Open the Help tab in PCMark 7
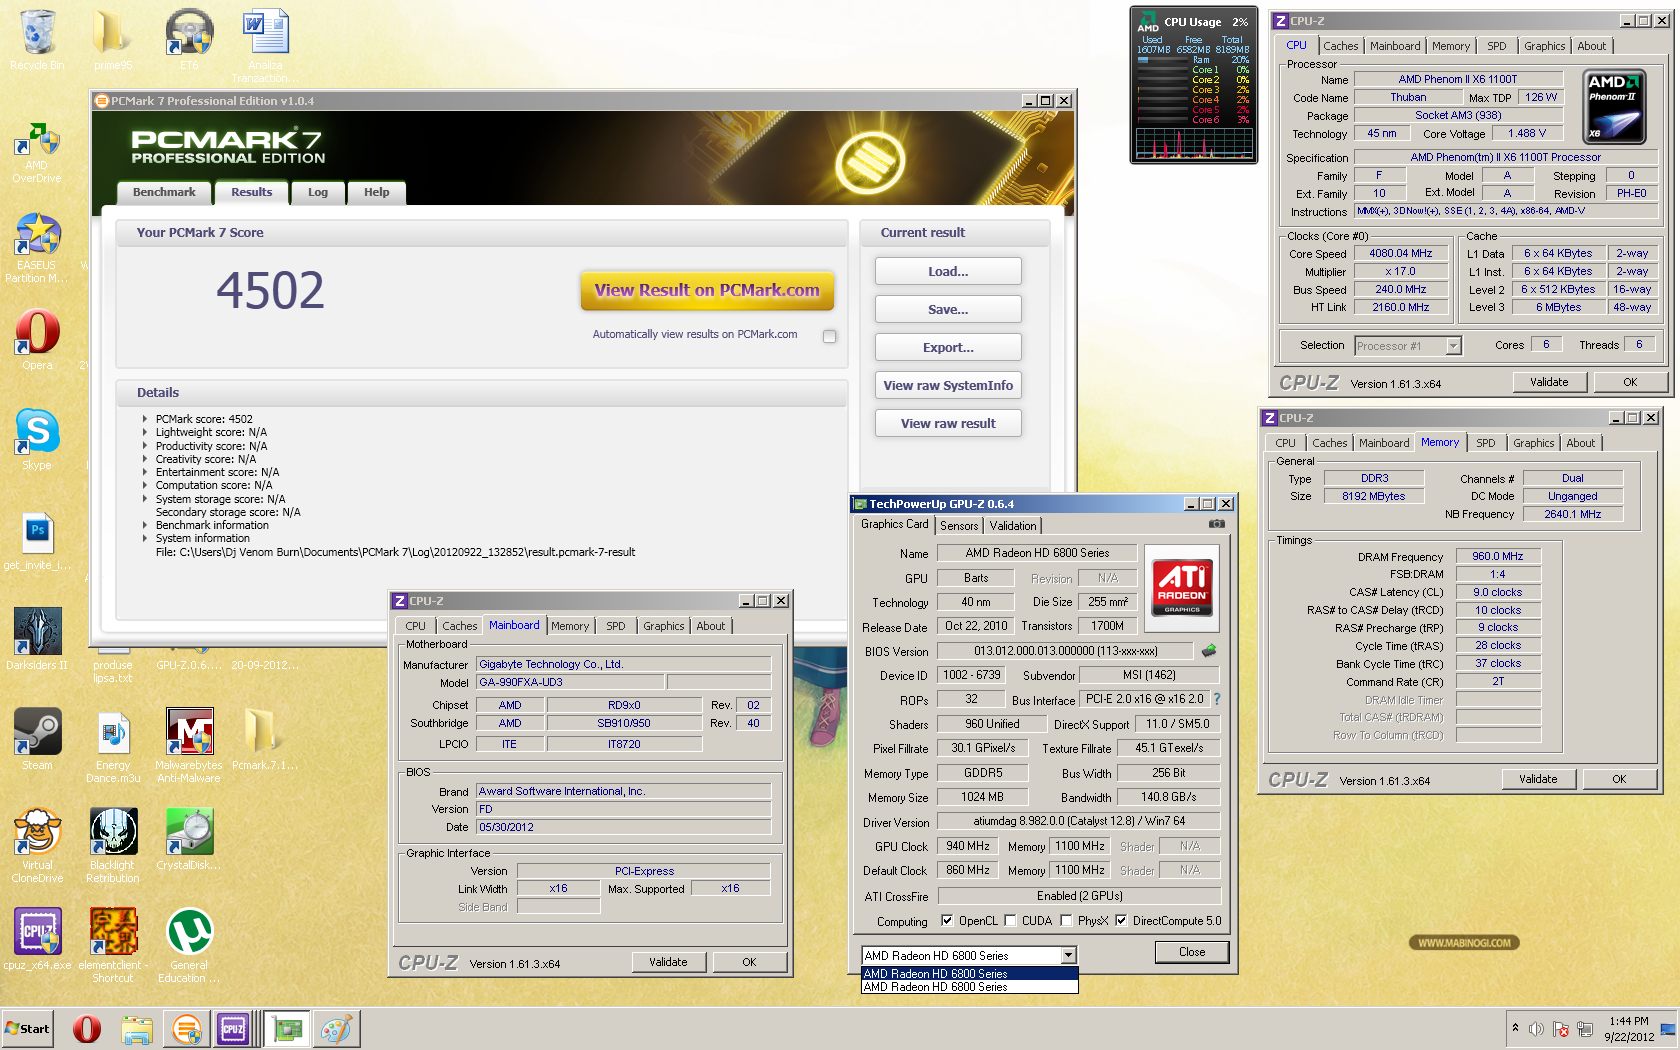 click(376, 192)
